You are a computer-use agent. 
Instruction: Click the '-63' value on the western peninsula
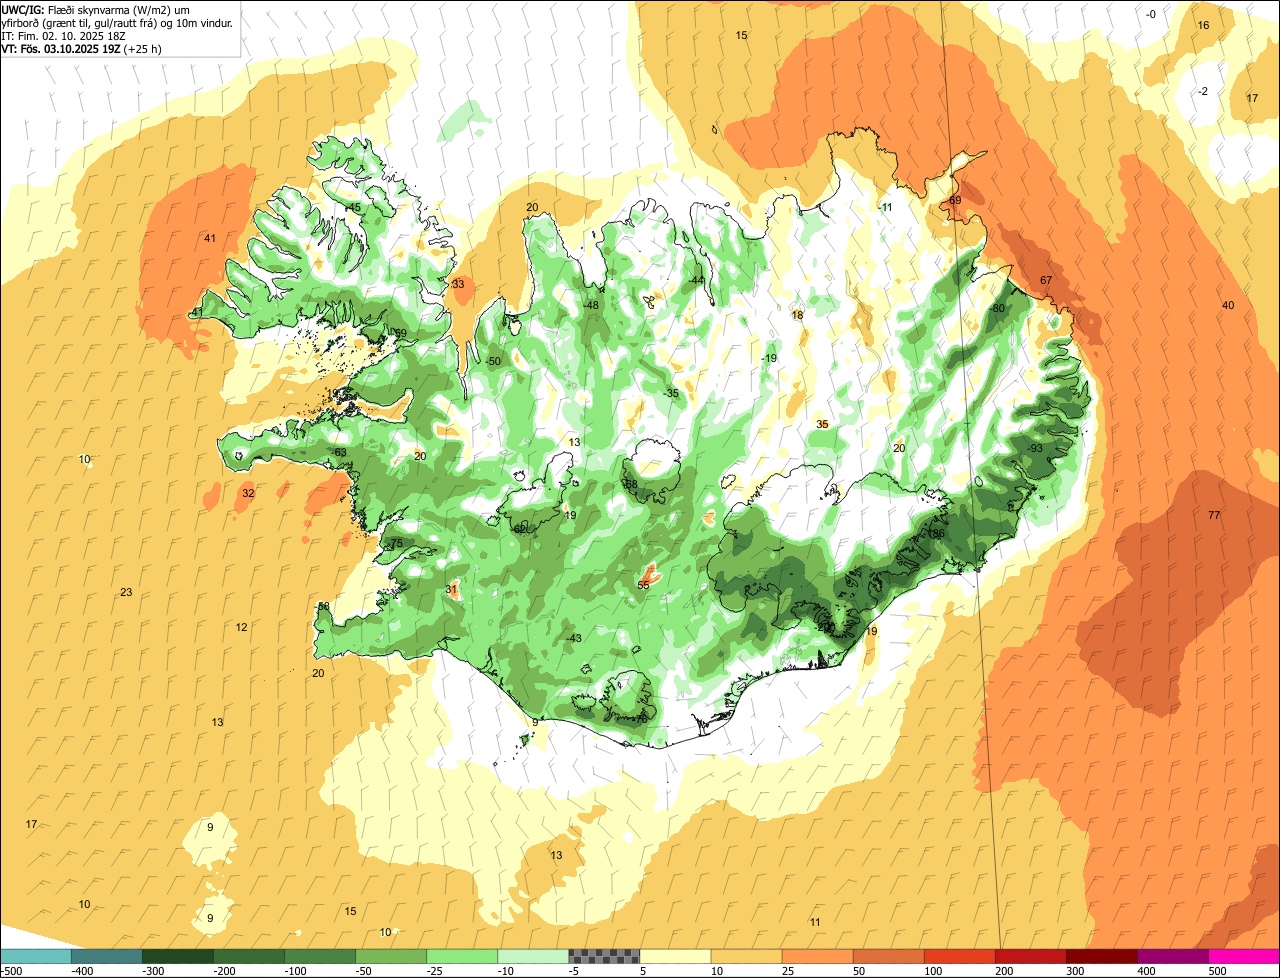click(339, 452)
